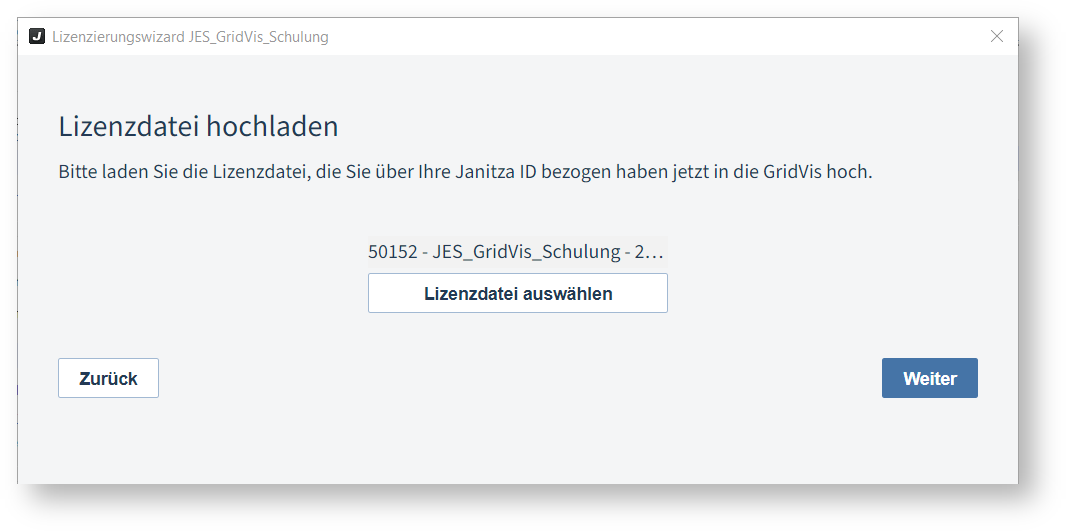Image resolution: width=1067 pixels, height=532 pixels.
Task: Click the instruction text about Janitza ID
Action: point(465,172)
